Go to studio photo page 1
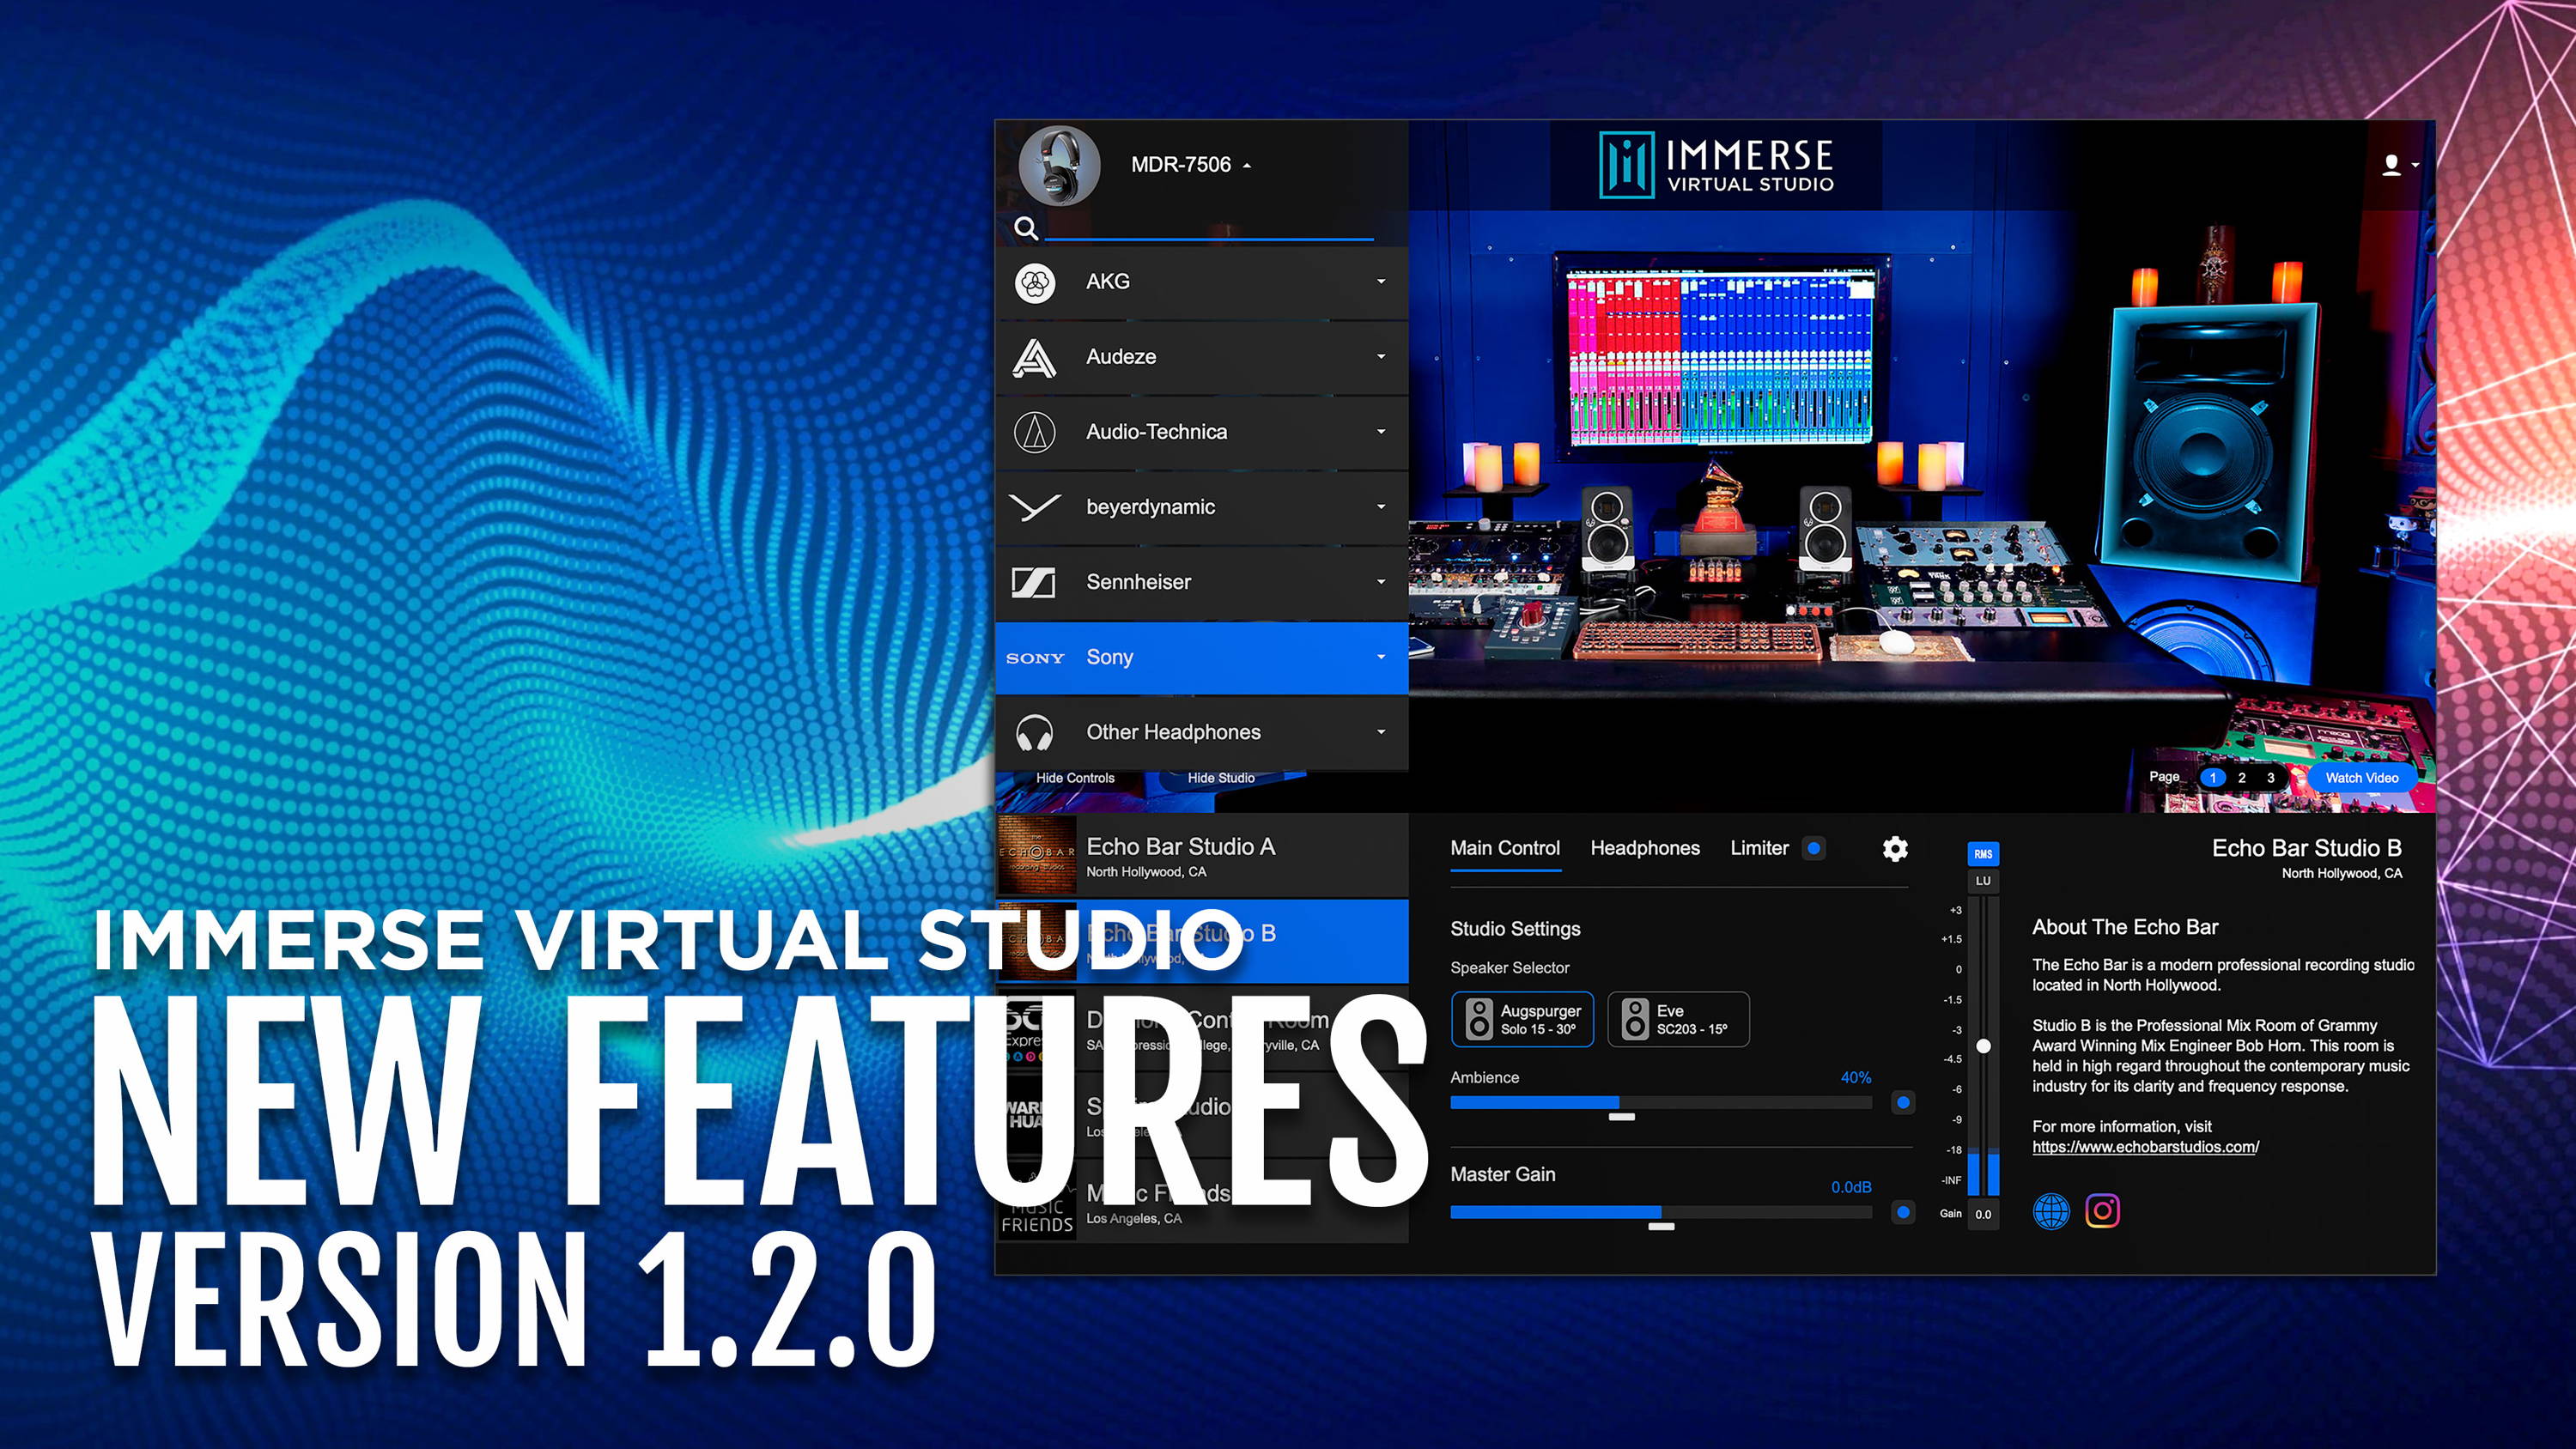The height and width of the screenshot is (1449, 2576). 2213,778
